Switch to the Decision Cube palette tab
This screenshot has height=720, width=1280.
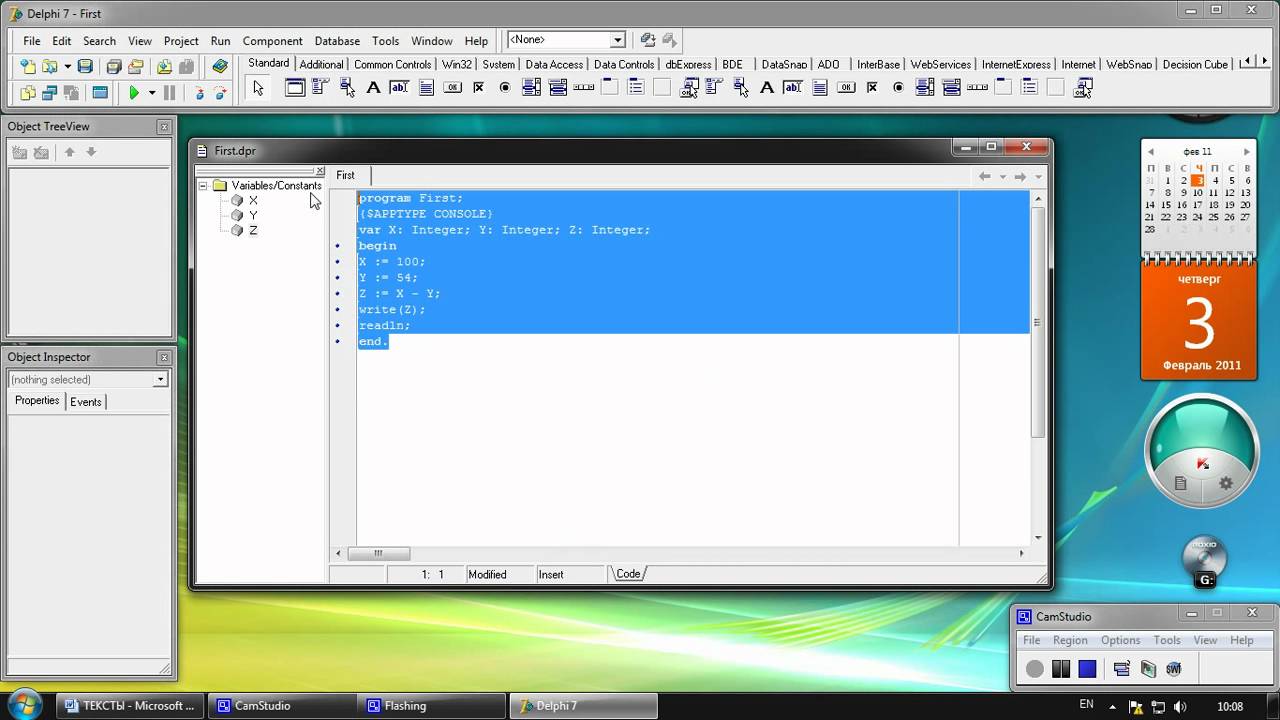(x=1195, y=64)
